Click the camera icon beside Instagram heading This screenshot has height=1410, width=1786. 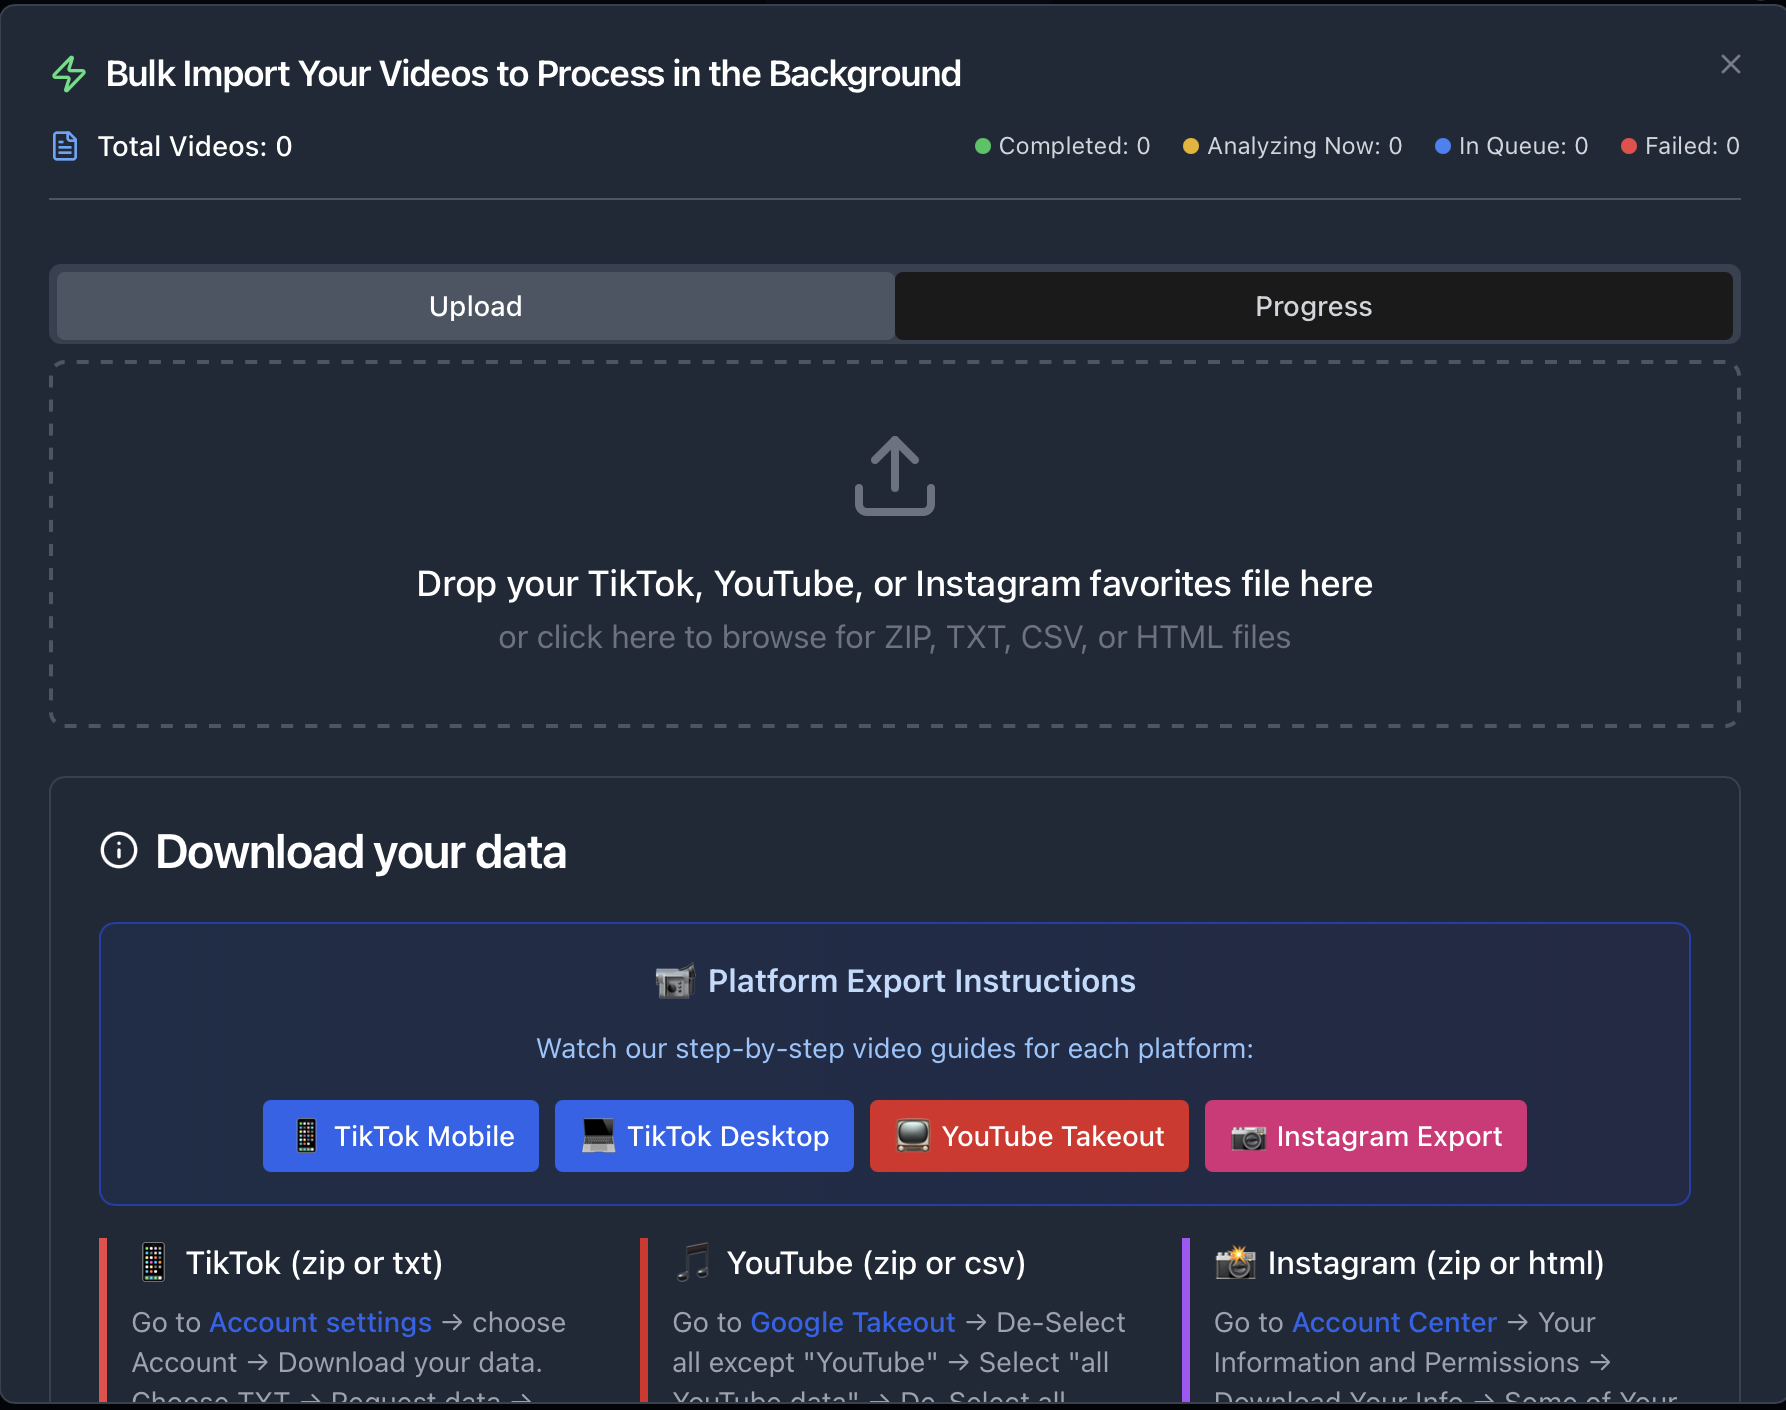click(x=1235, y=1262)
